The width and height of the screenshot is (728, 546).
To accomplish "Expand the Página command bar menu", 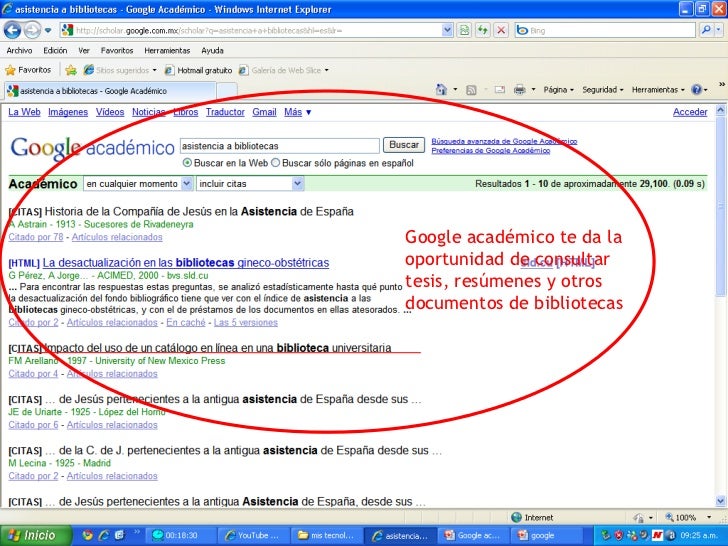I will point(559,90).
